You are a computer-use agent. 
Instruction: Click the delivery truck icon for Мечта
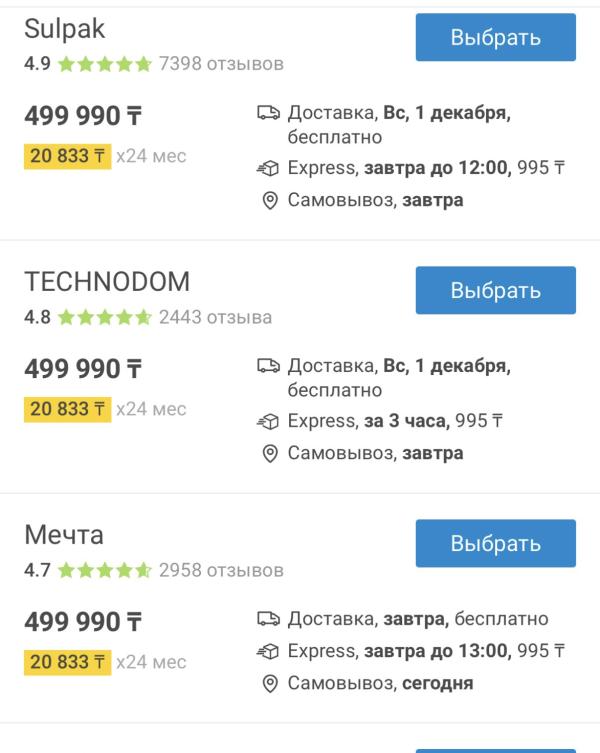click(268, 619)
